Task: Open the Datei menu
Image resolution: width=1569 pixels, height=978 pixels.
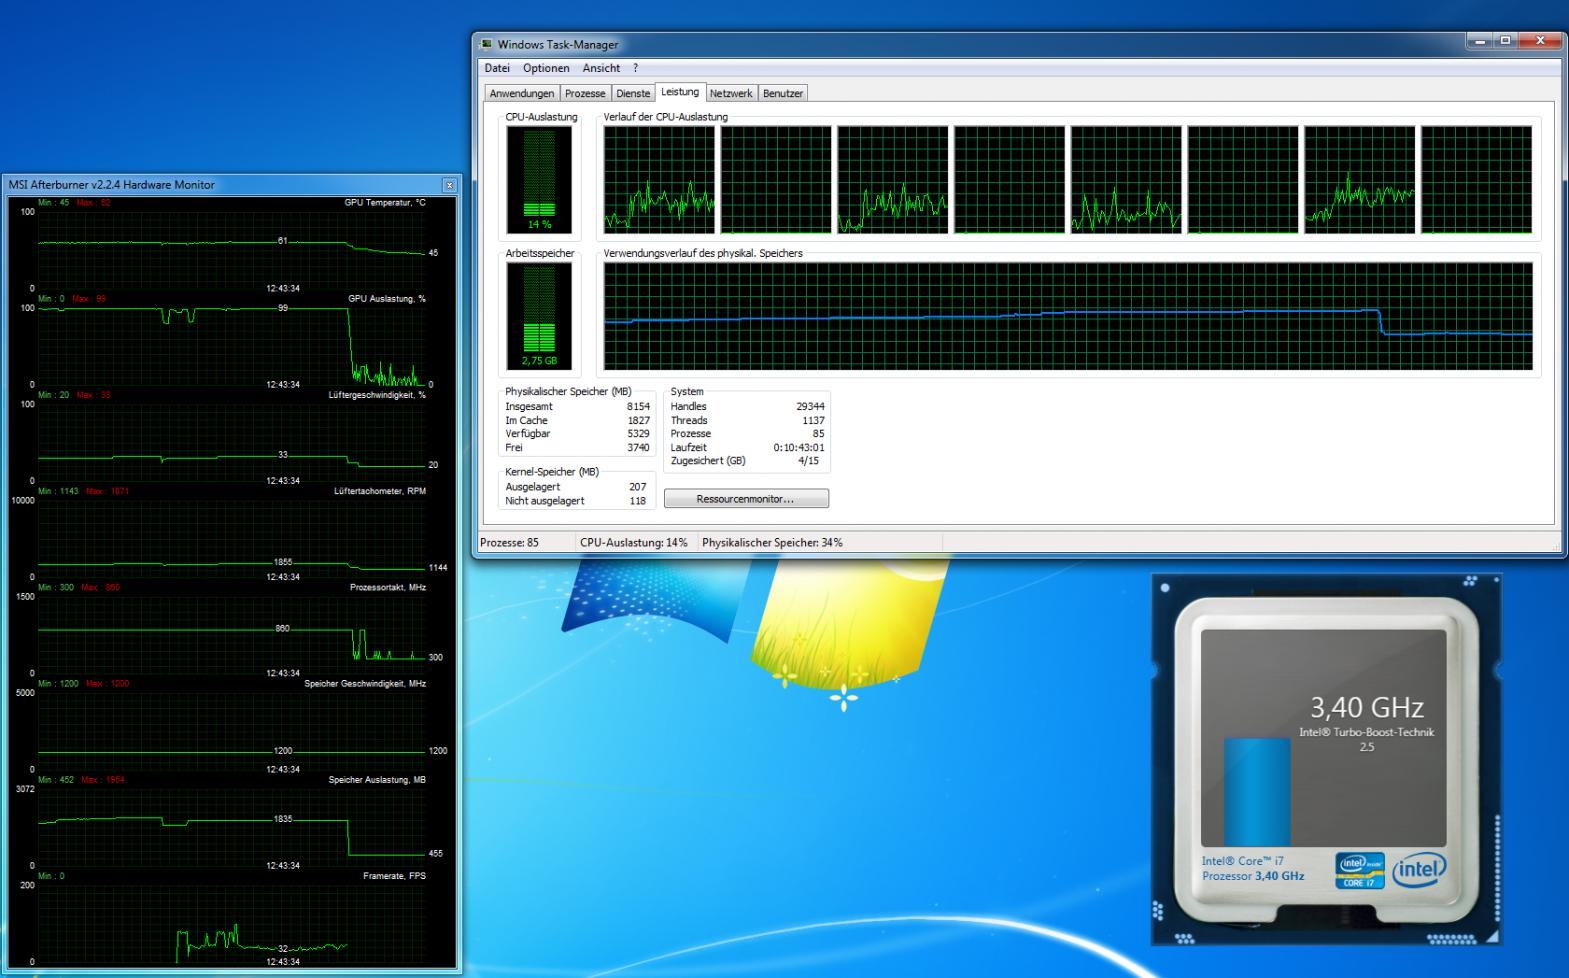Action: [497, 68]
